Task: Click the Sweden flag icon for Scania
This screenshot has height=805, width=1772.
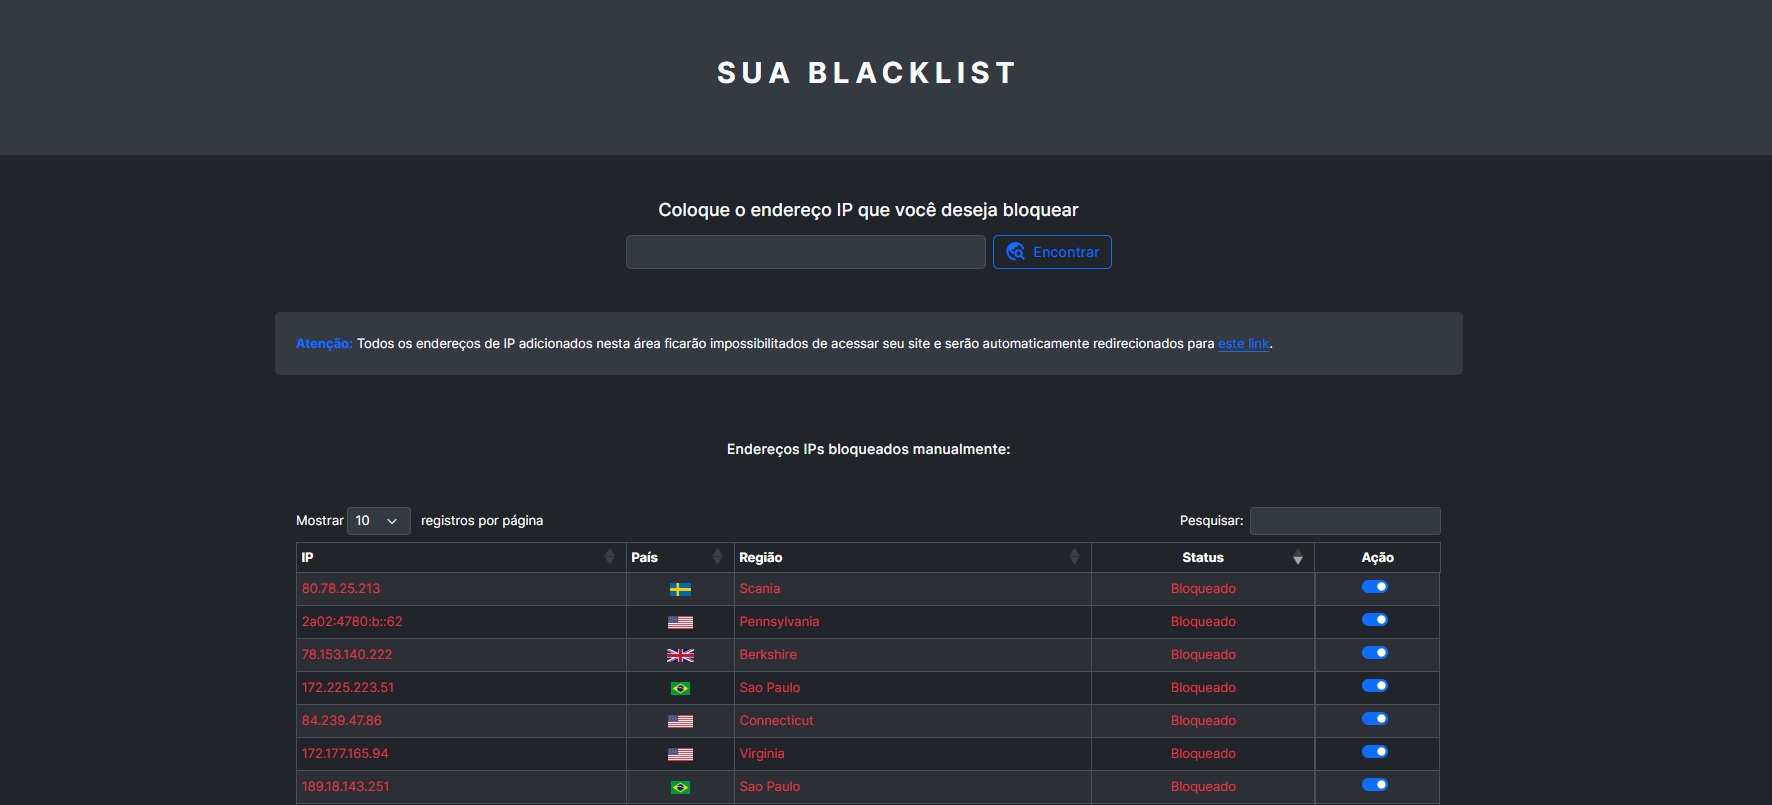Action: coord(680,590)
